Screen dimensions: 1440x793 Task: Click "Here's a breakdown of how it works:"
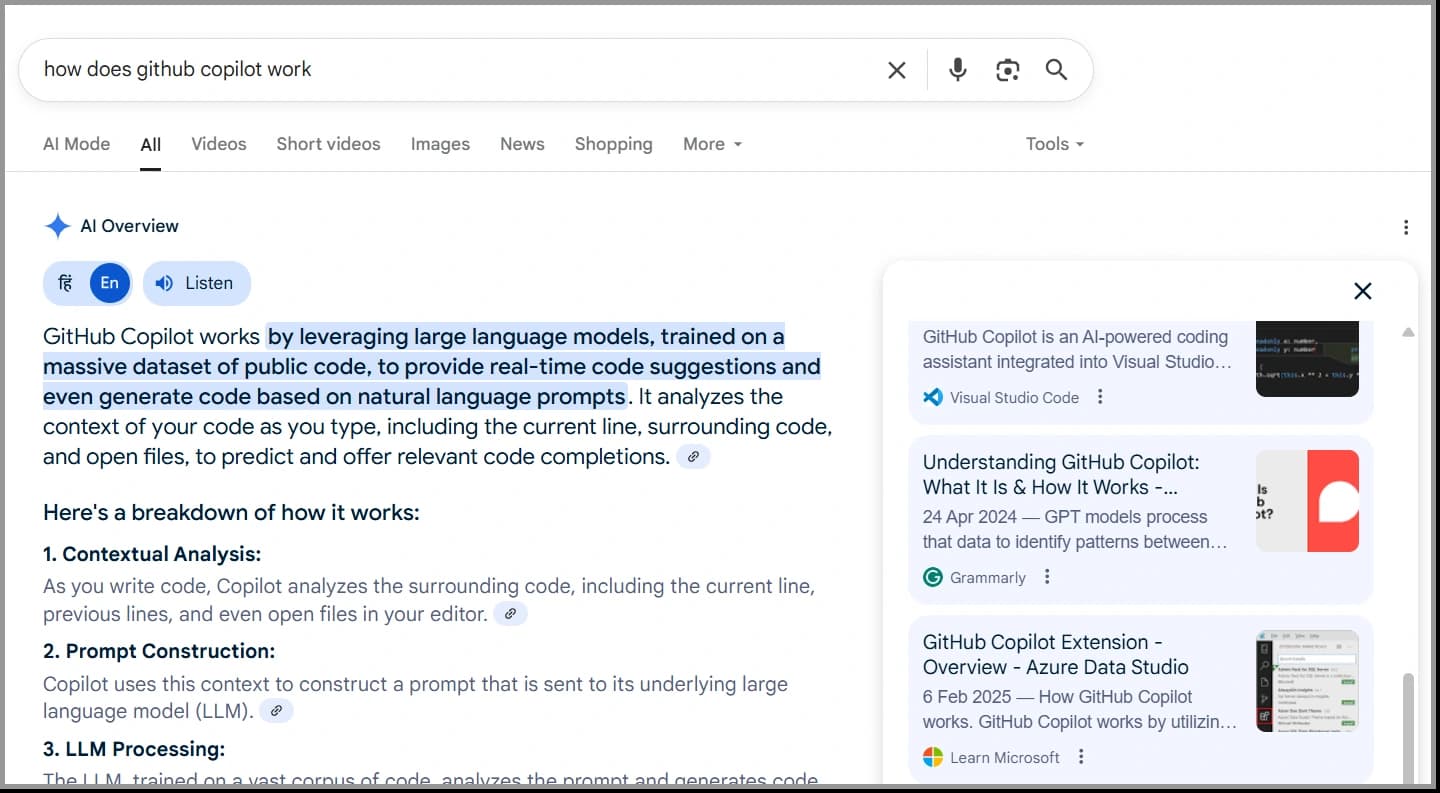click(x=231, y=513)
